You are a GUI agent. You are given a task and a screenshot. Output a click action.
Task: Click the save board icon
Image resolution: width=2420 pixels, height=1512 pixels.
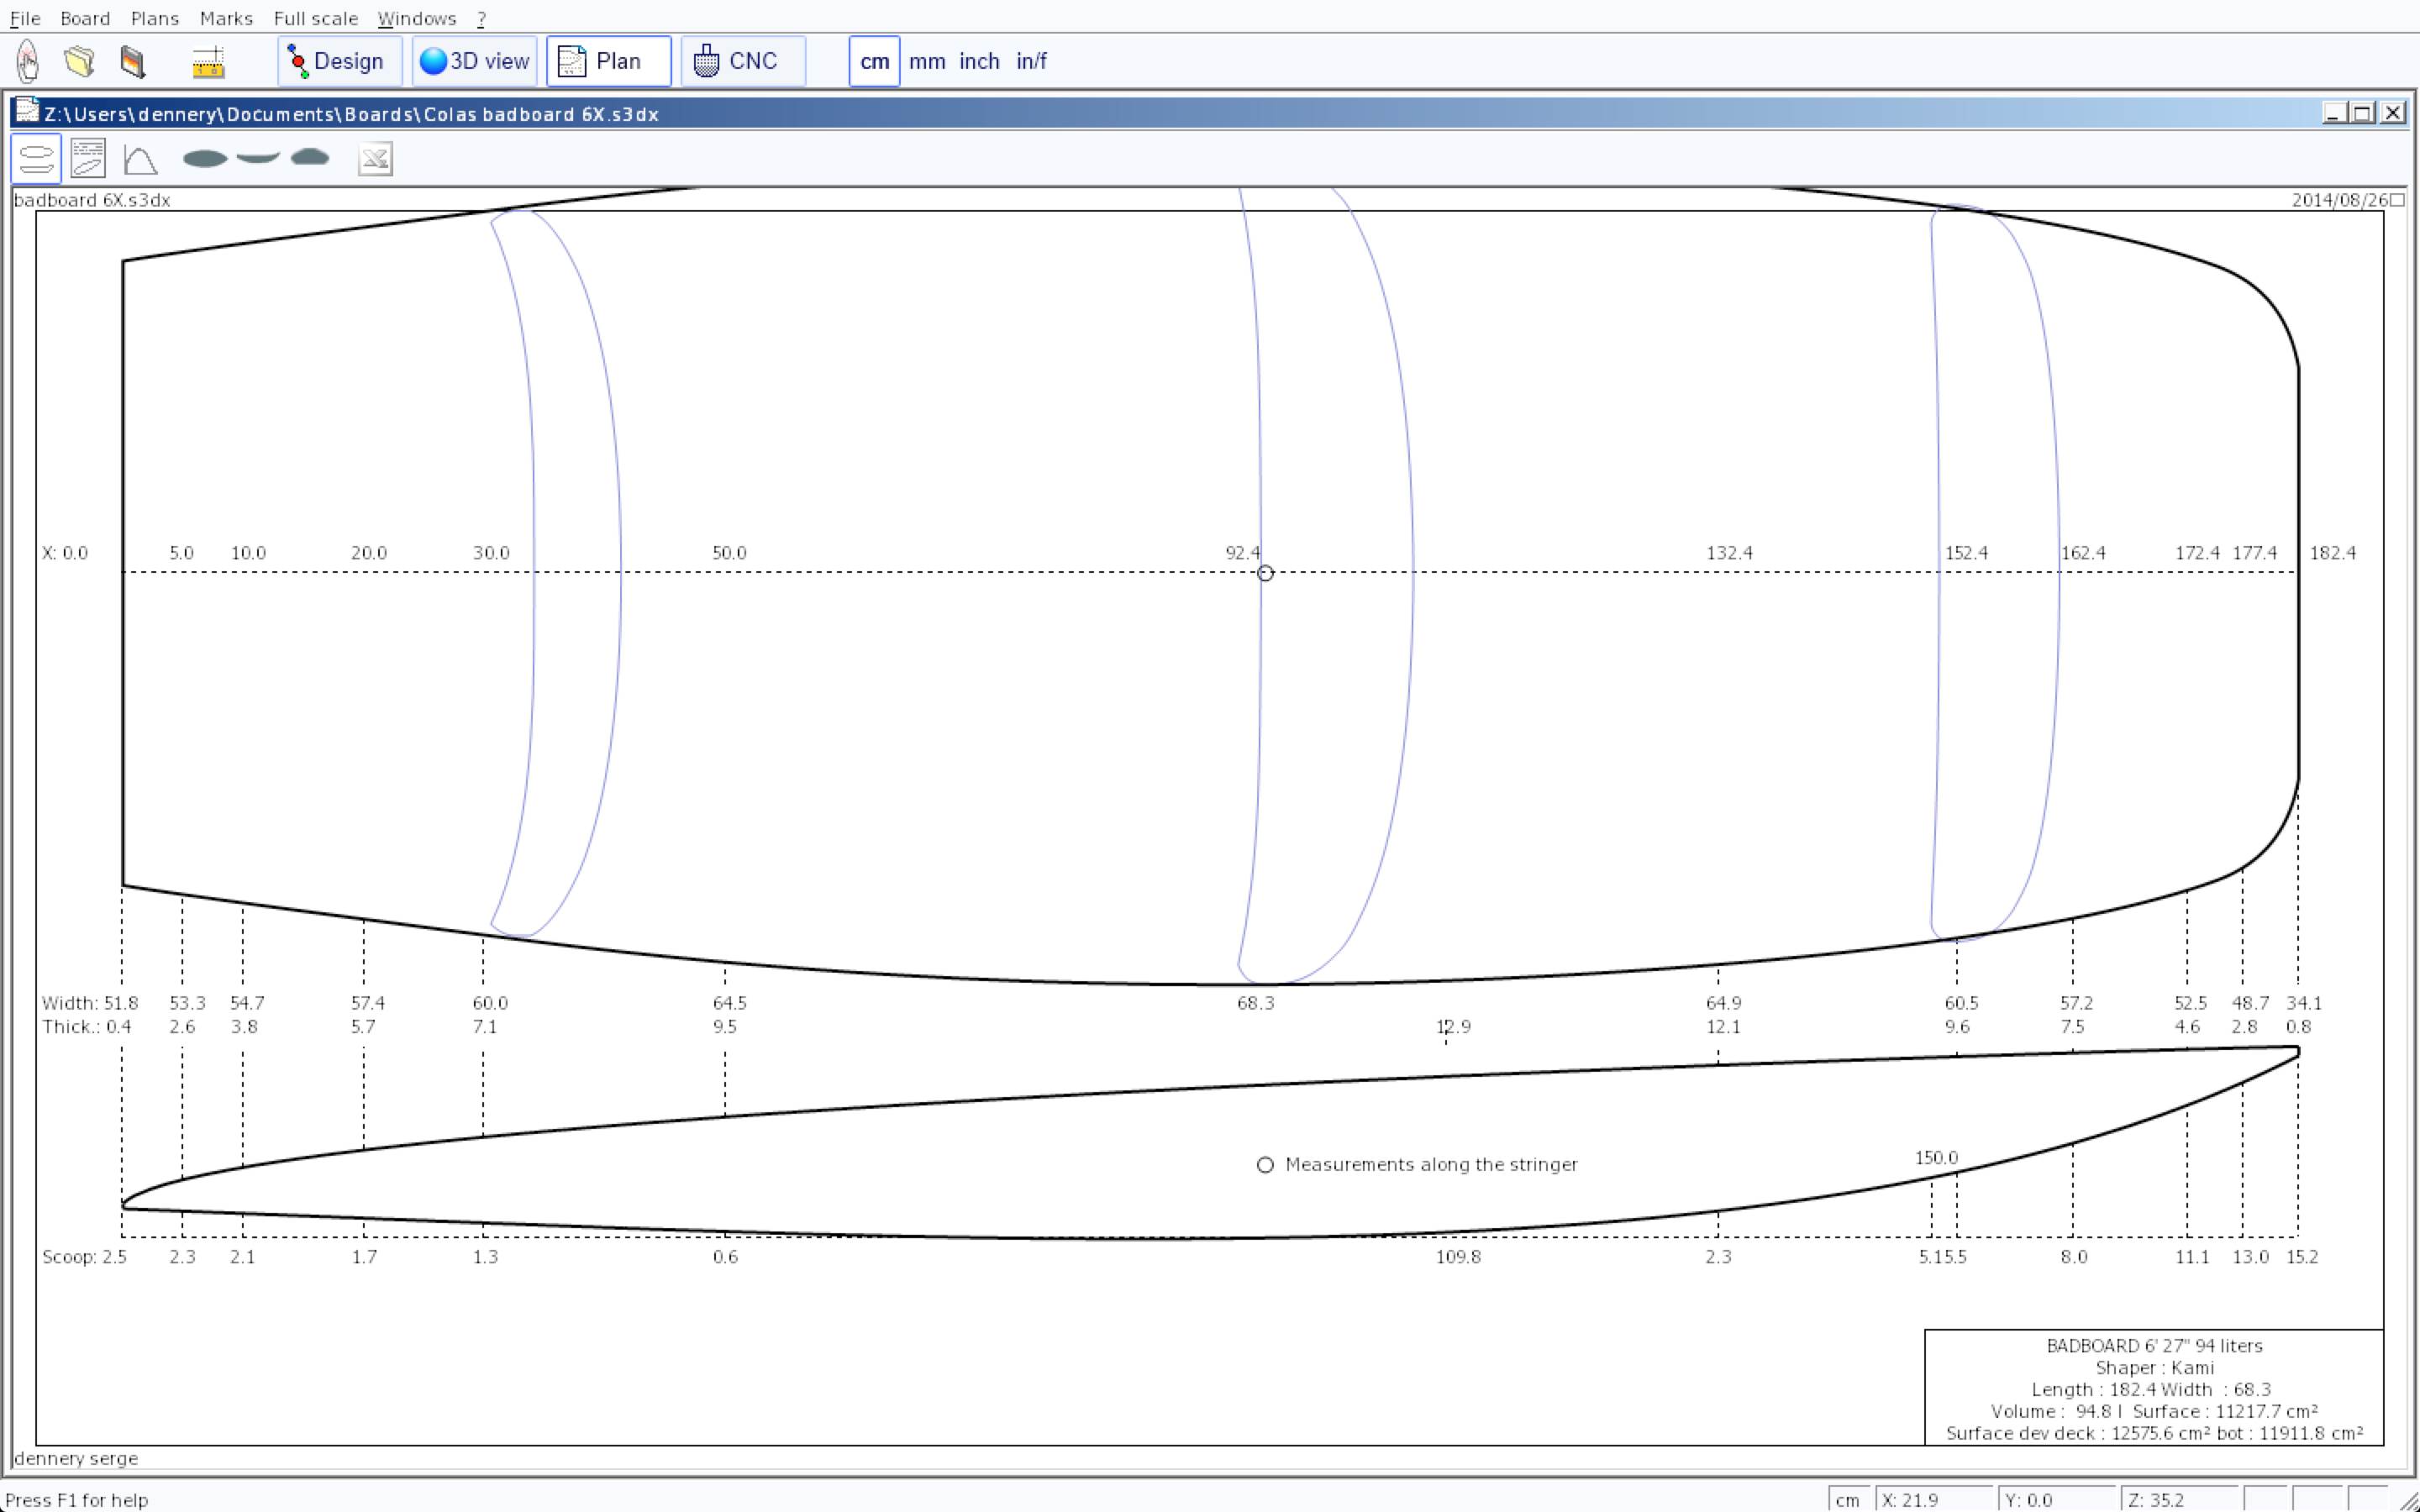pyautogui.click(x=133, y=61)
